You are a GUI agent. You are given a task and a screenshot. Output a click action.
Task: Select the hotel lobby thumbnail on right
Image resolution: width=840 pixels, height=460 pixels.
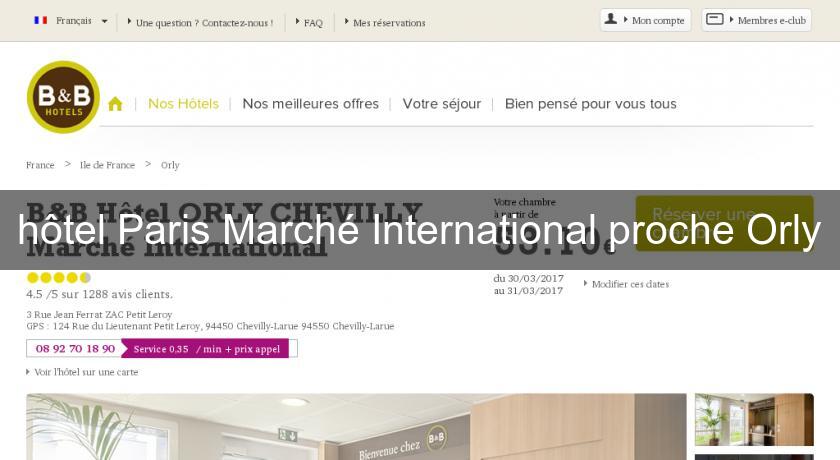tap(754, 420)
